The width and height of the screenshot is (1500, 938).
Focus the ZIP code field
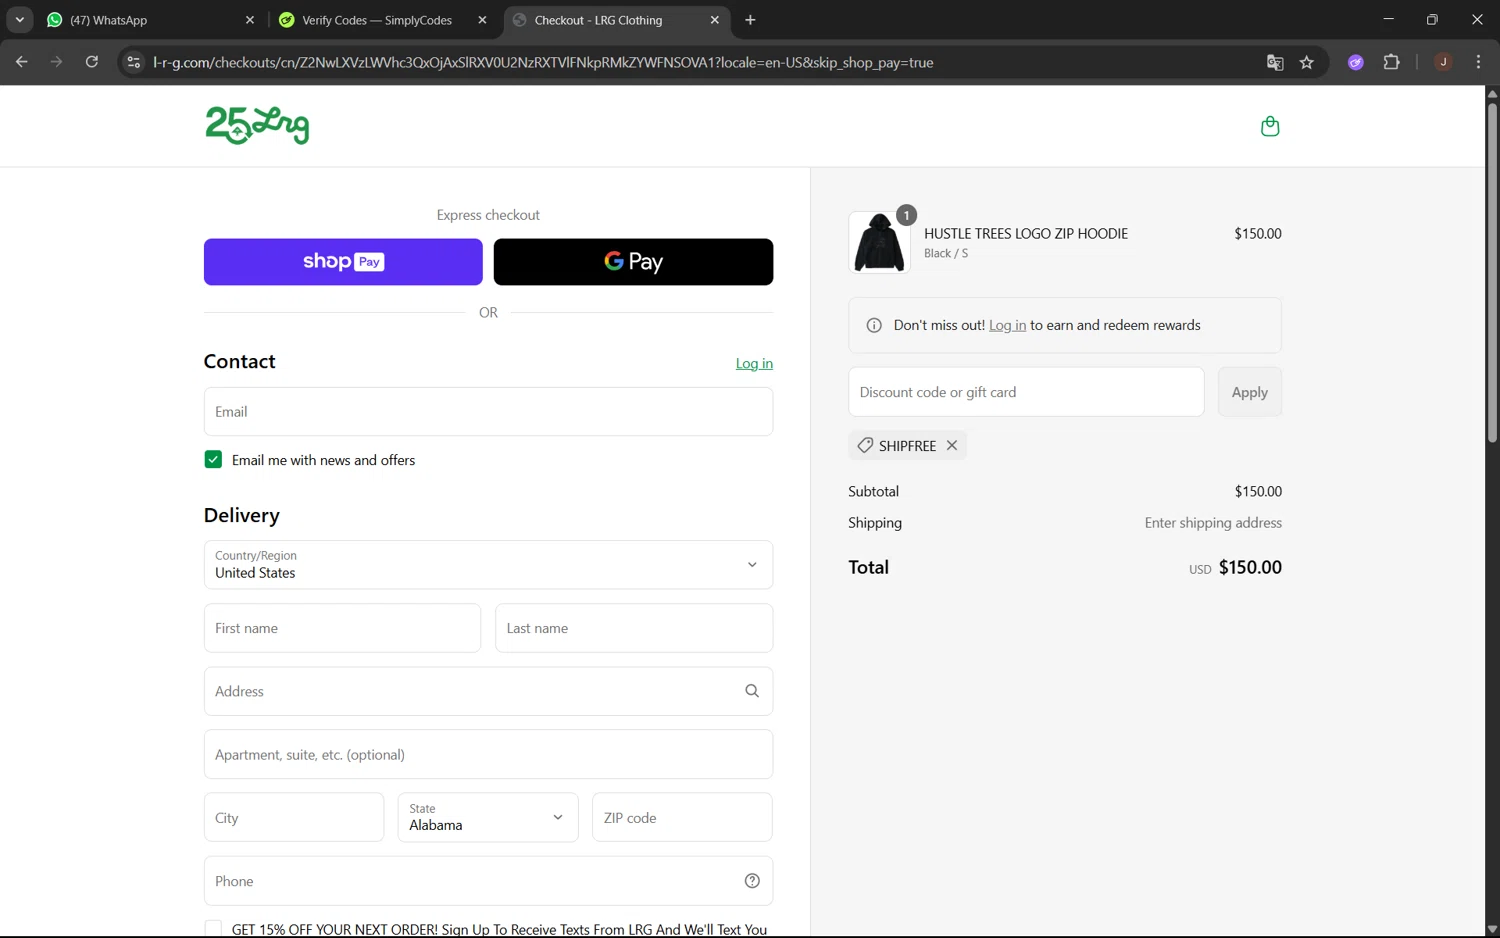(x=682, y=817)
